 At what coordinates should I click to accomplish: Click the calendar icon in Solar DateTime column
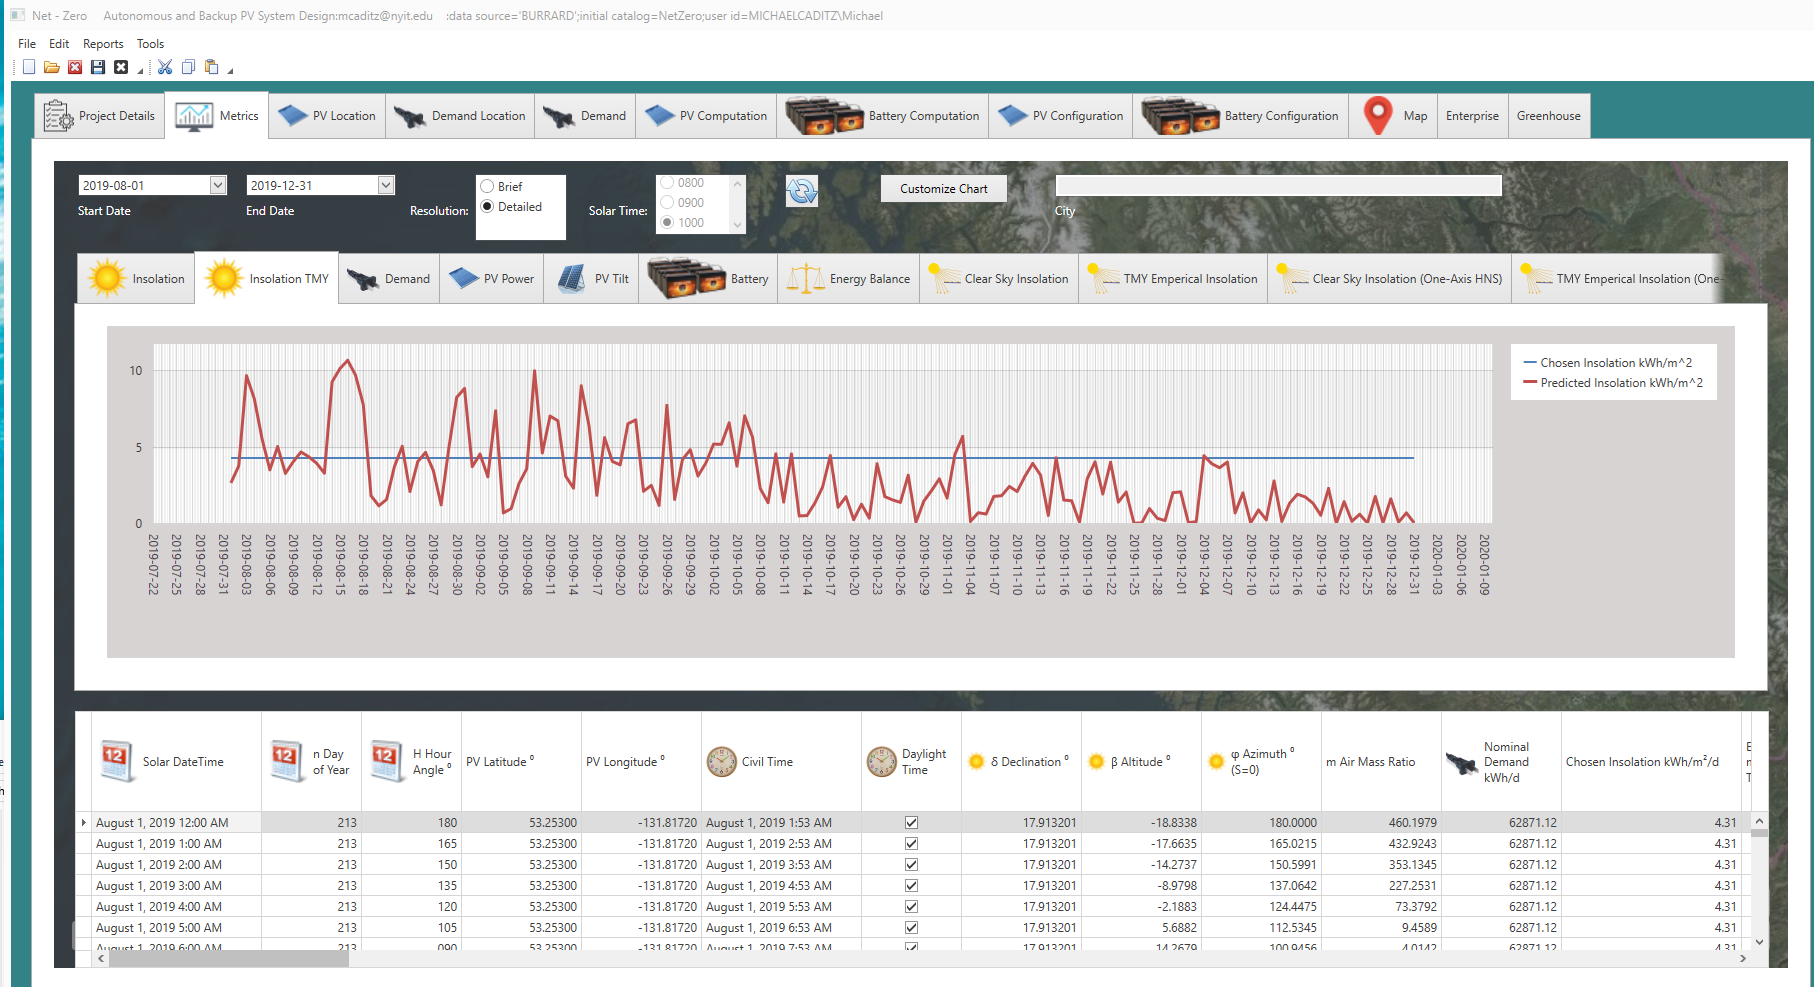tap(116, 762)
